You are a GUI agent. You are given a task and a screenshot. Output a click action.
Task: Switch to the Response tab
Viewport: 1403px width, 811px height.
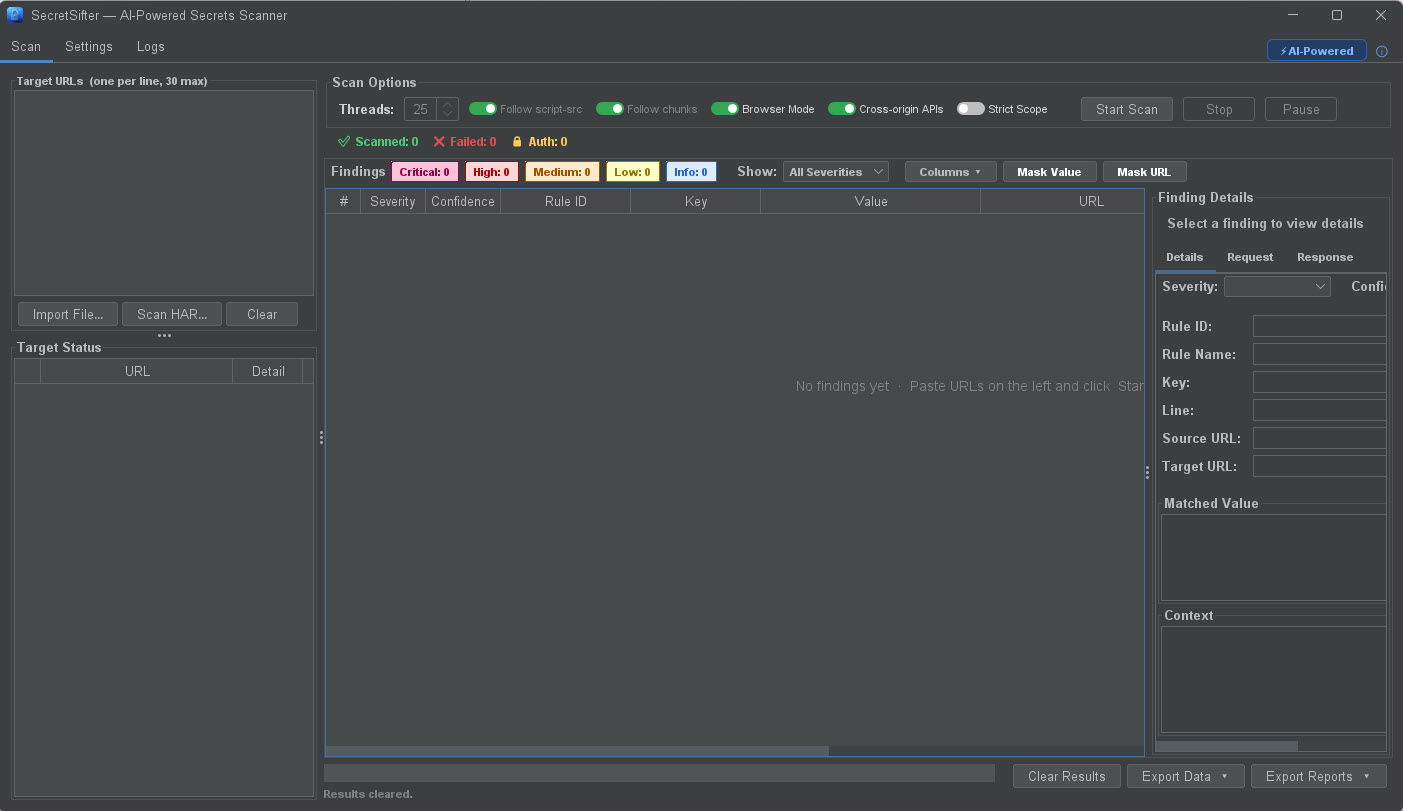pyautogui.click(x=1325, y=257)
